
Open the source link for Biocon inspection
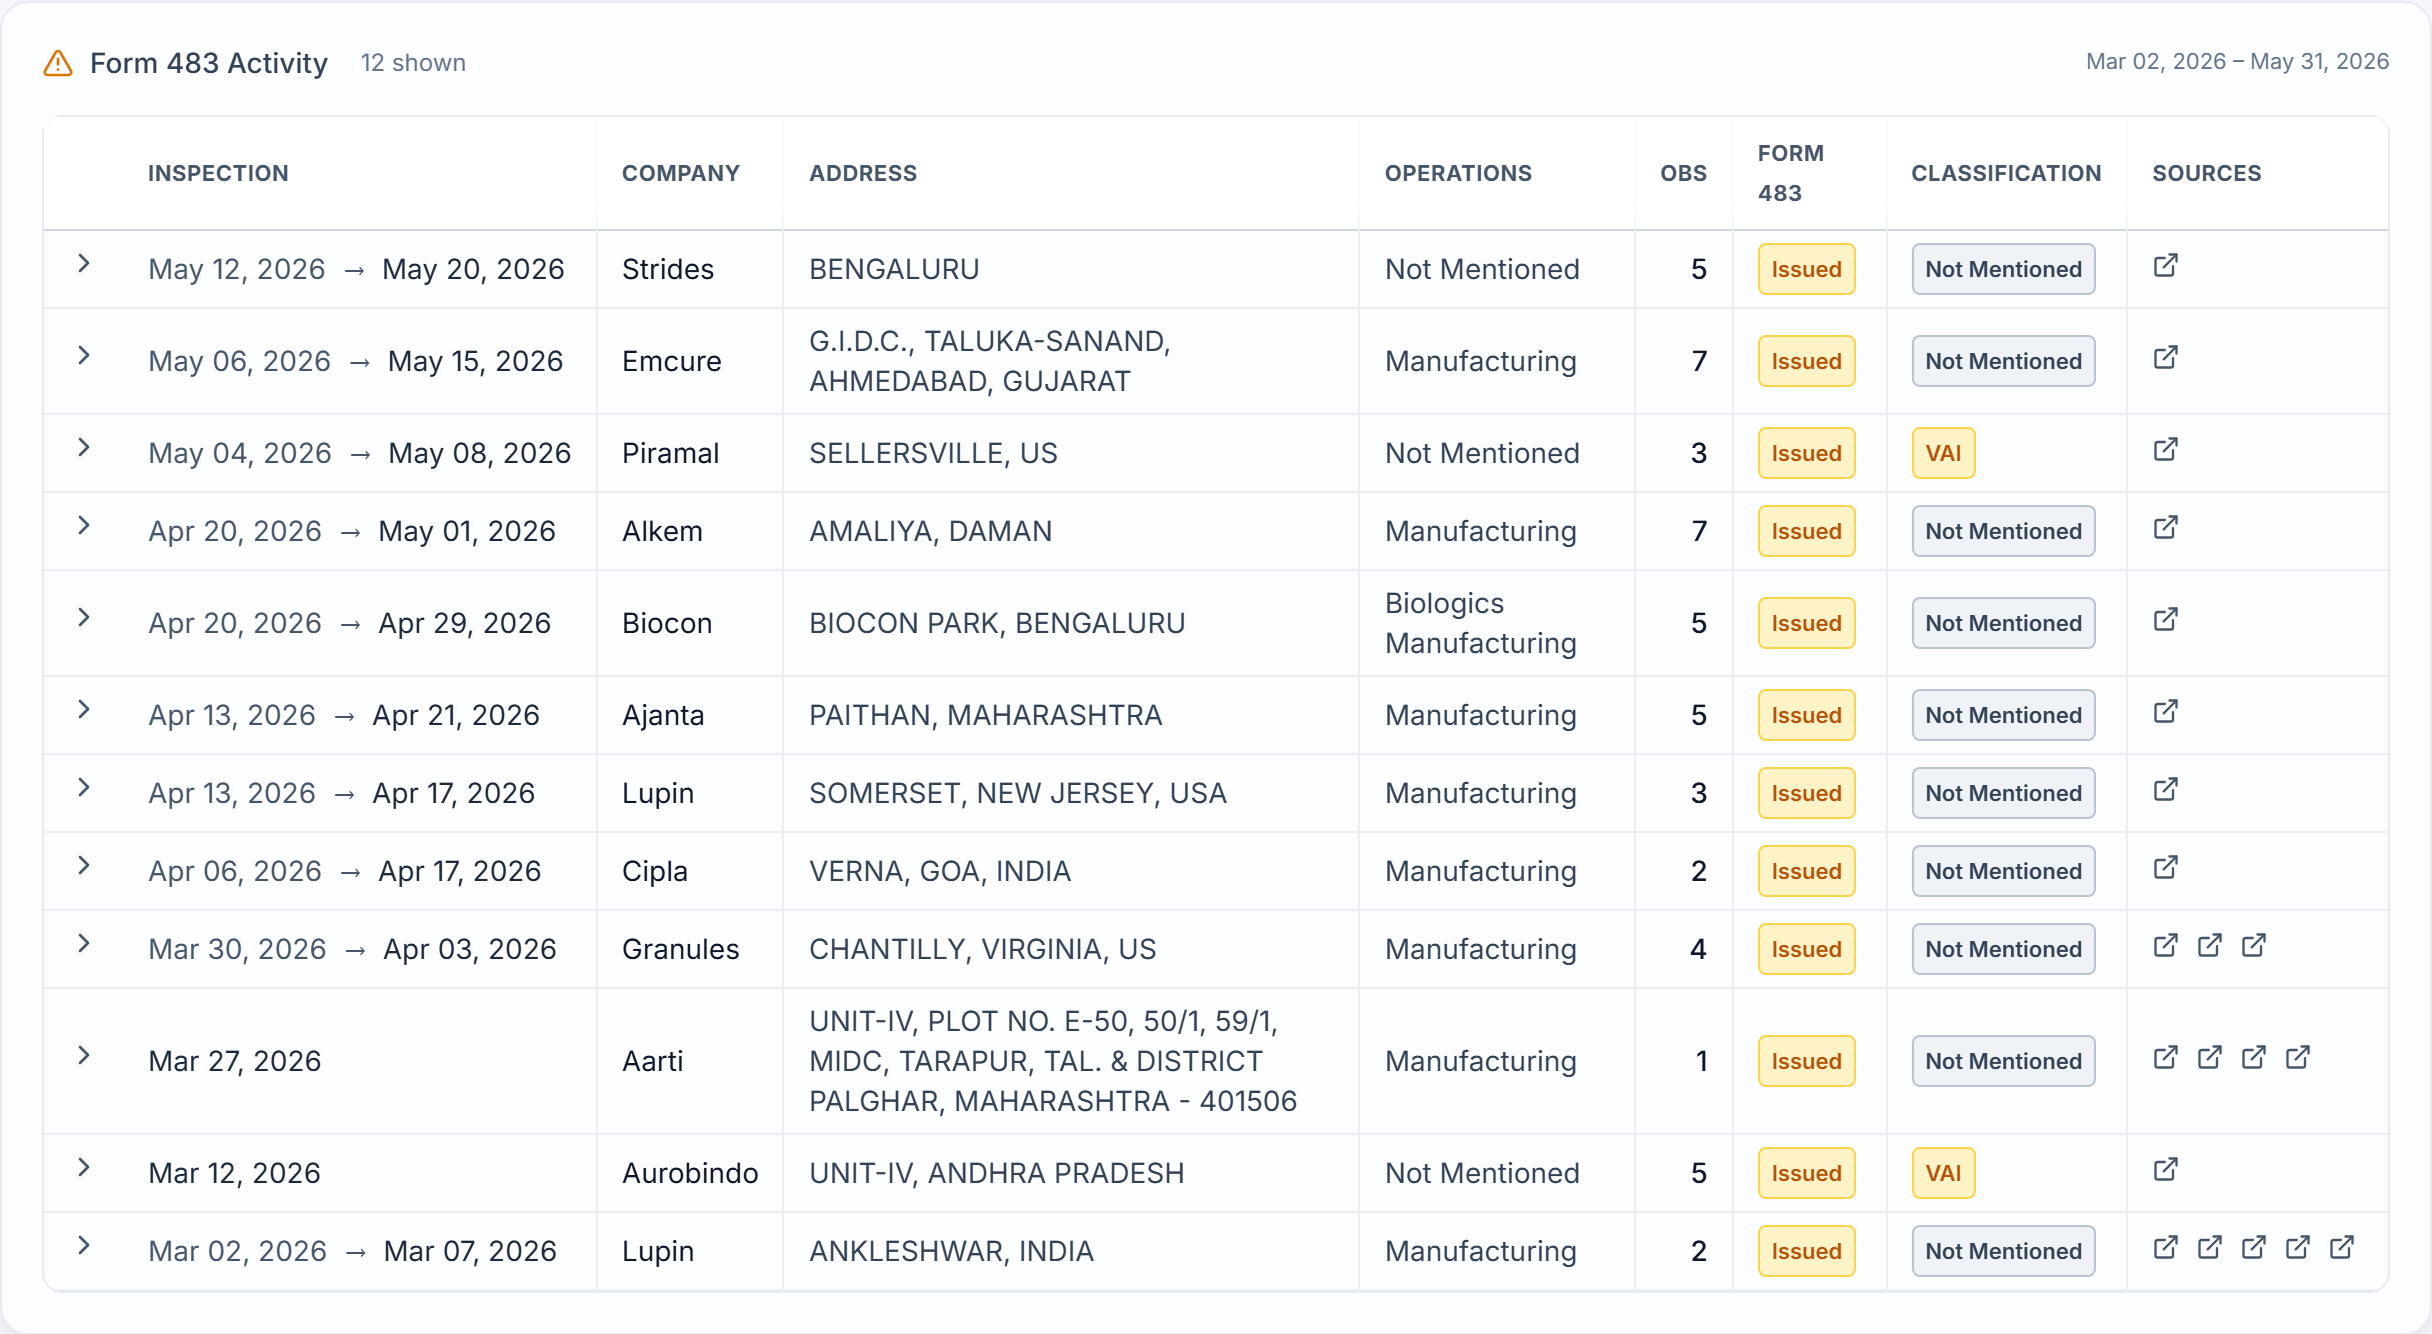click(x=2165, y=620)
